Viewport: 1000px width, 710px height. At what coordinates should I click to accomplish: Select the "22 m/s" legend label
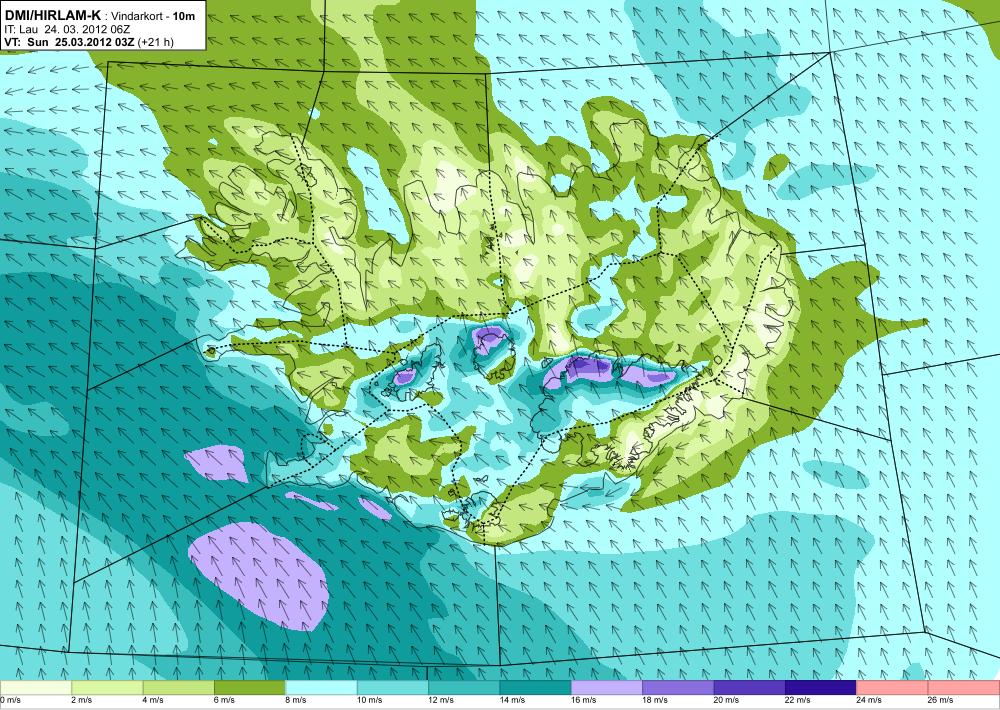click(798, 700)
